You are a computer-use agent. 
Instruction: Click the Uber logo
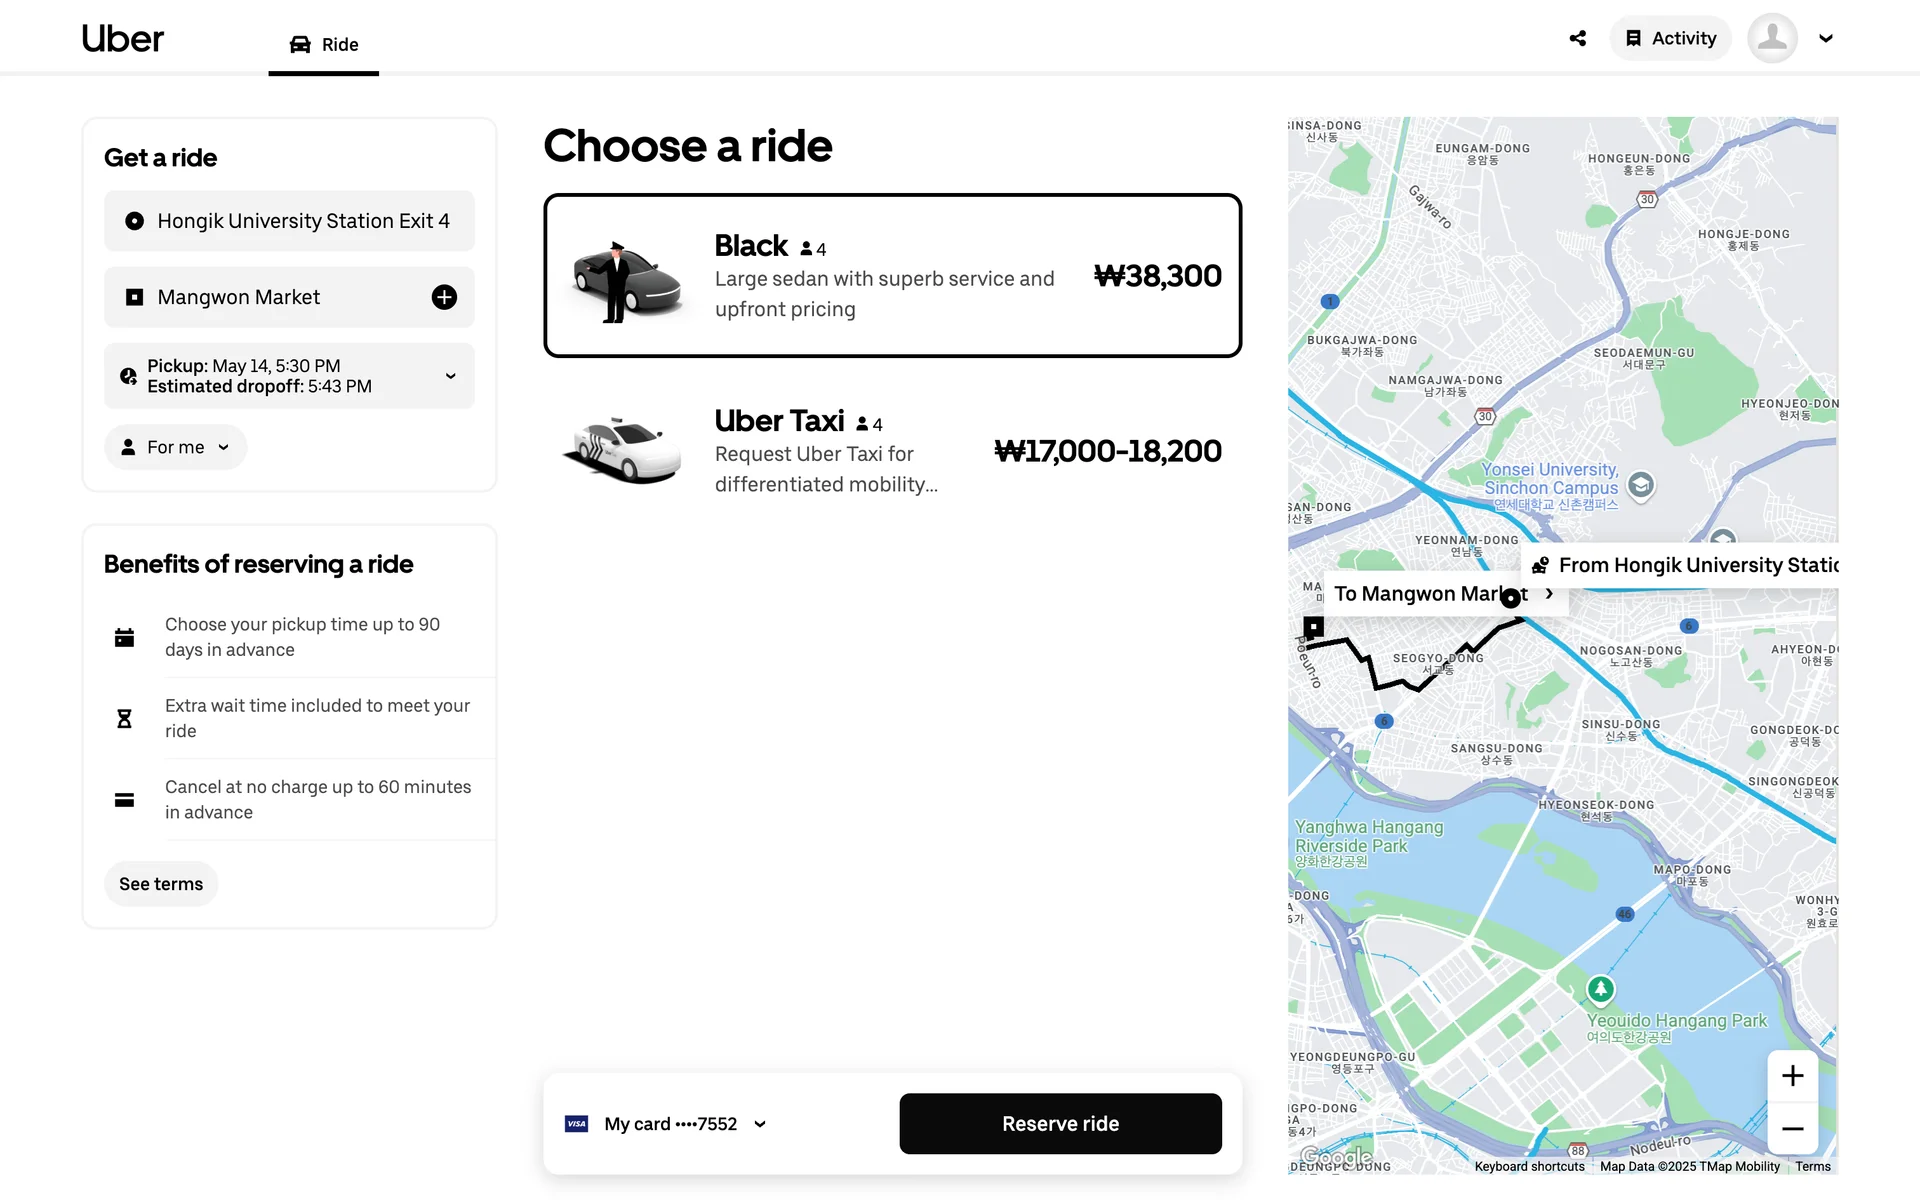pyautogui.click(x=122, y=39)
